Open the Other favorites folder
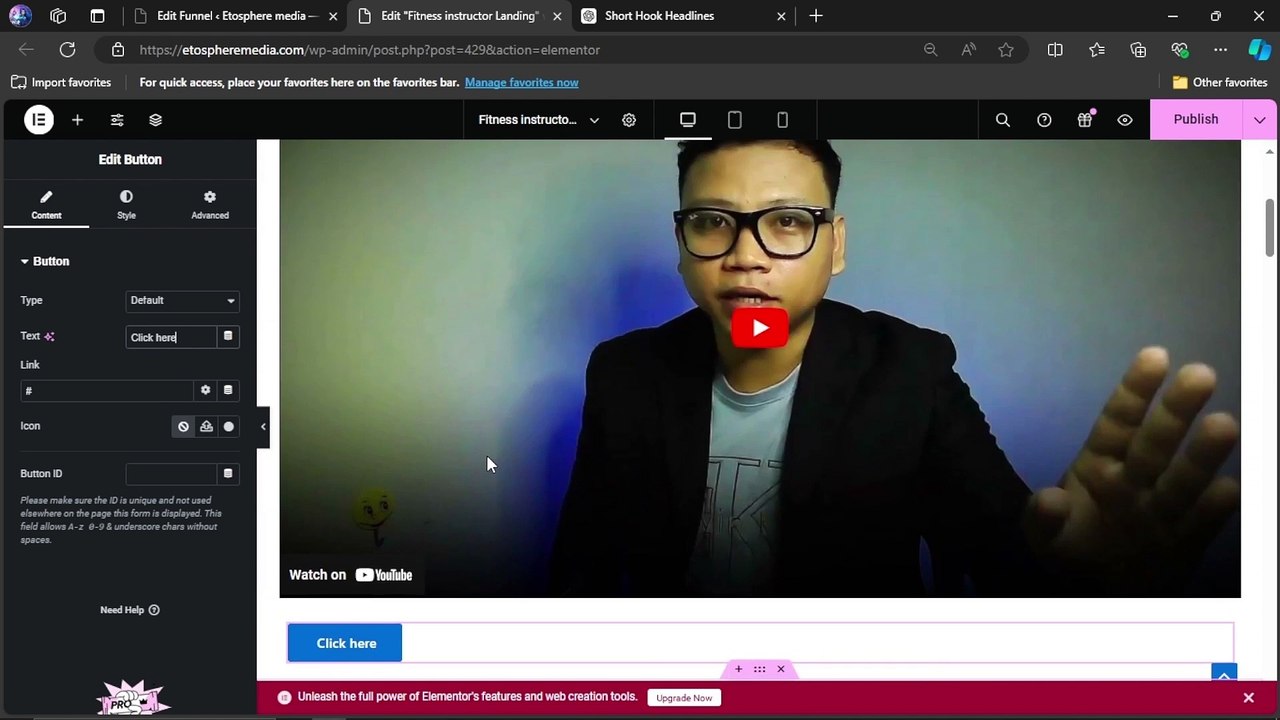The height and width of the screenshot is (720, 1280). [1220, 83]
